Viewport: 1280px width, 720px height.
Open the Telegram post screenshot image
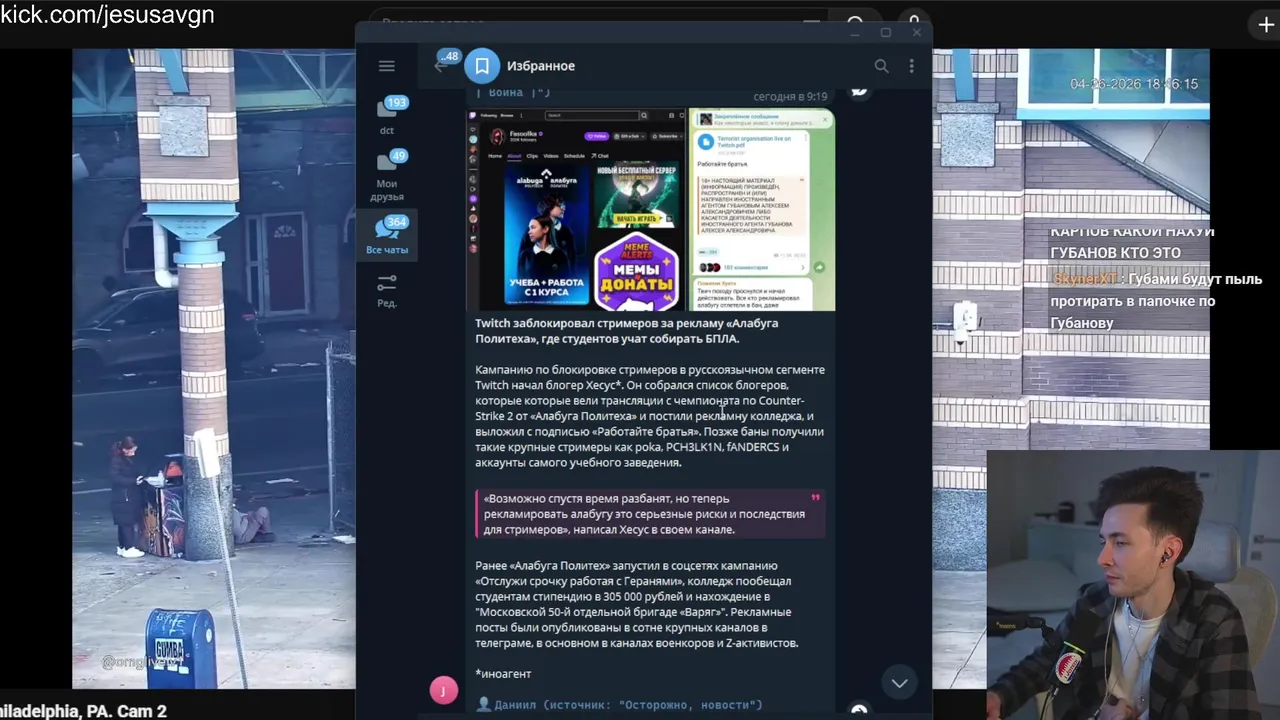click(x=762, y=209)
